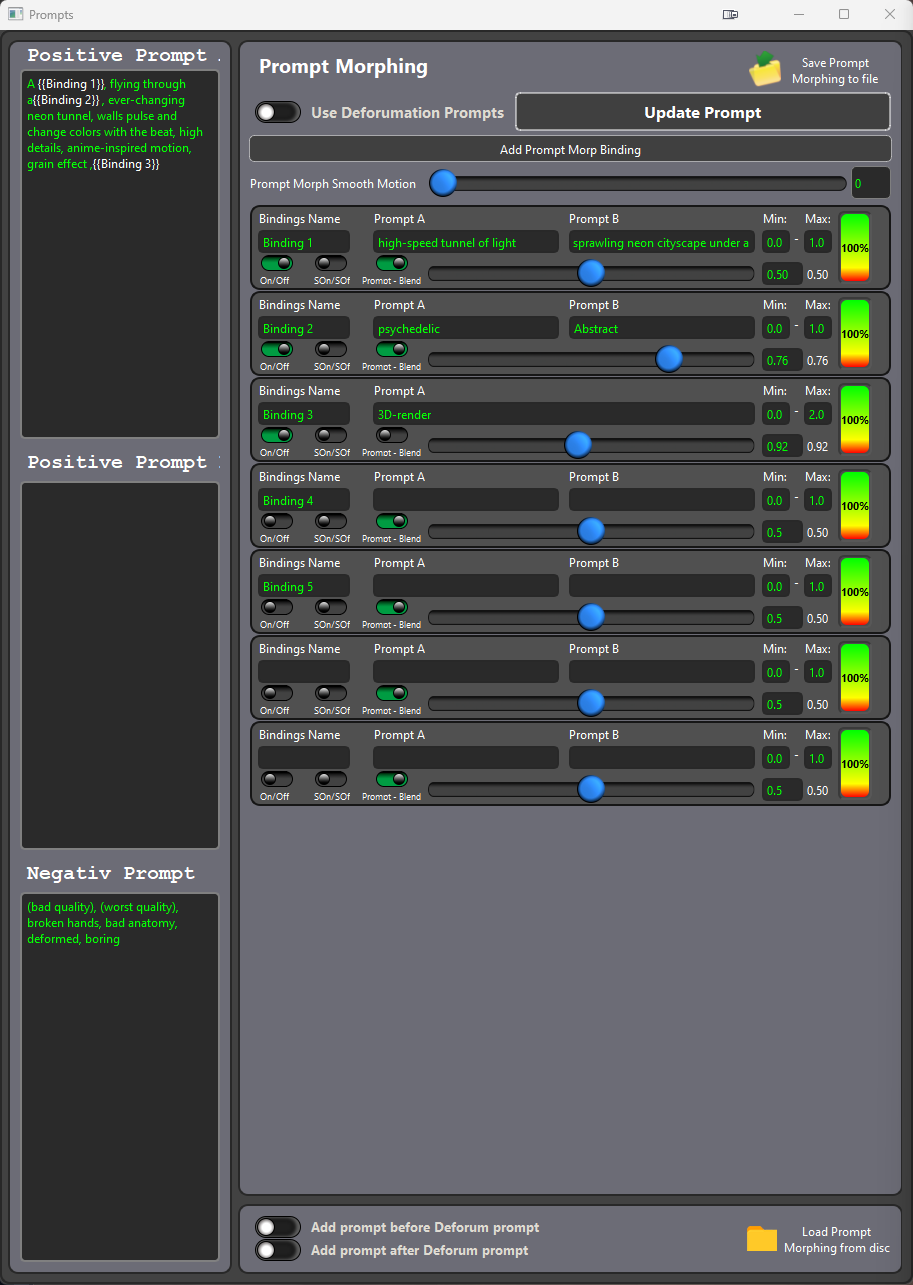Click the Prompts window app icon
This screenshot has height=1285, width=913.
click(x=15, y=15)
